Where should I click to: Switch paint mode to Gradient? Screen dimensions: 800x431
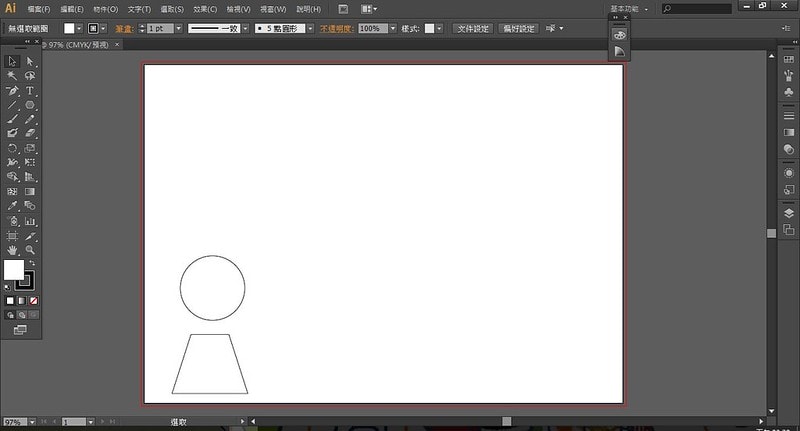pyautogui.click(x=22, y=300)
